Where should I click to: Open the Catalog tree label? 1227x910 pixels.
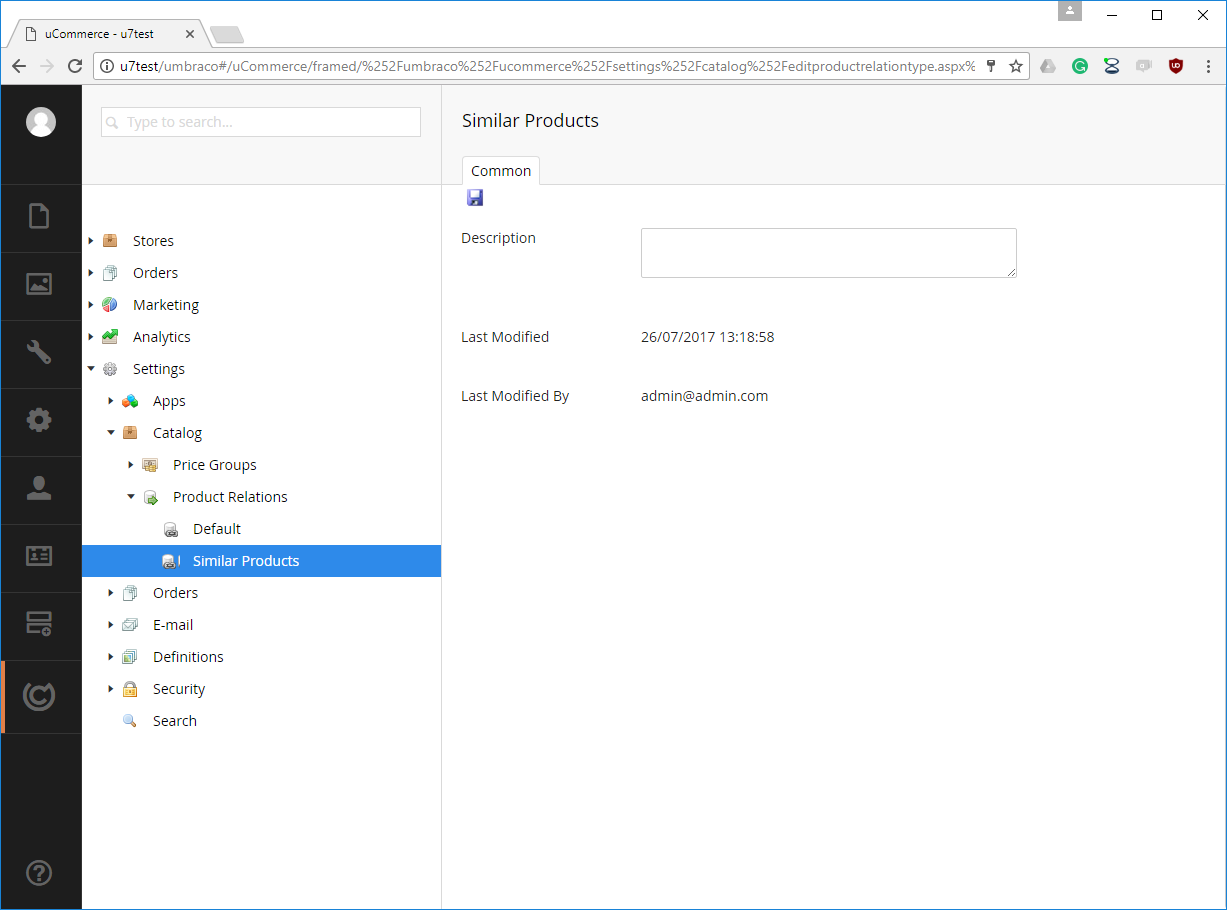pyautogui.click(x=177, y=433)
